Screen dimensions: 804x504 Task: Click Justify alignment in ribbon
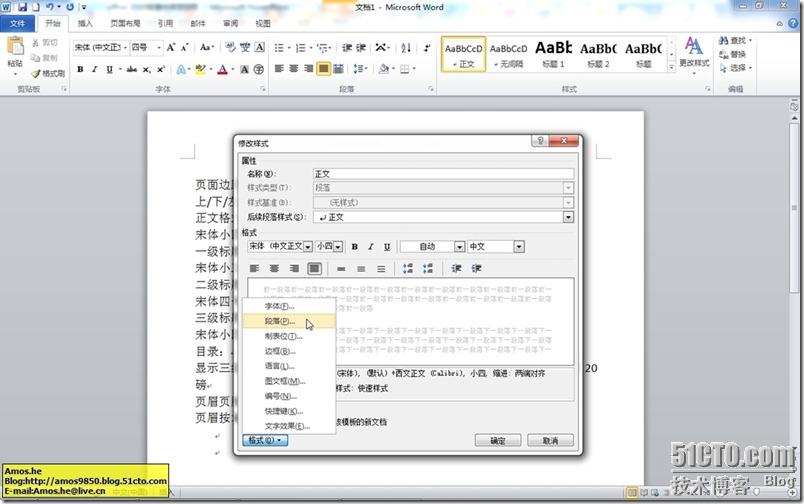click(324, 69)
